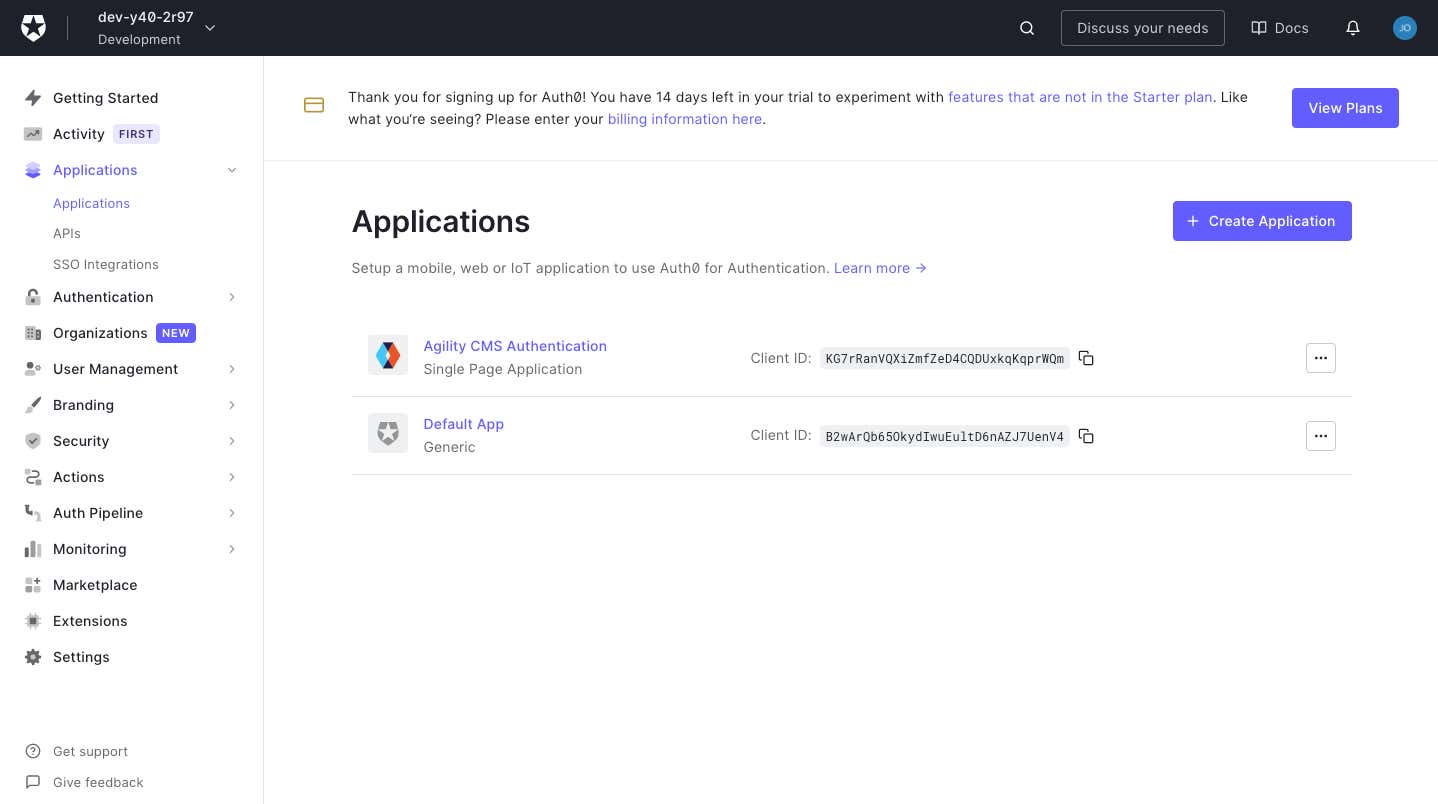Click the View Plans button

[1345, 108]
